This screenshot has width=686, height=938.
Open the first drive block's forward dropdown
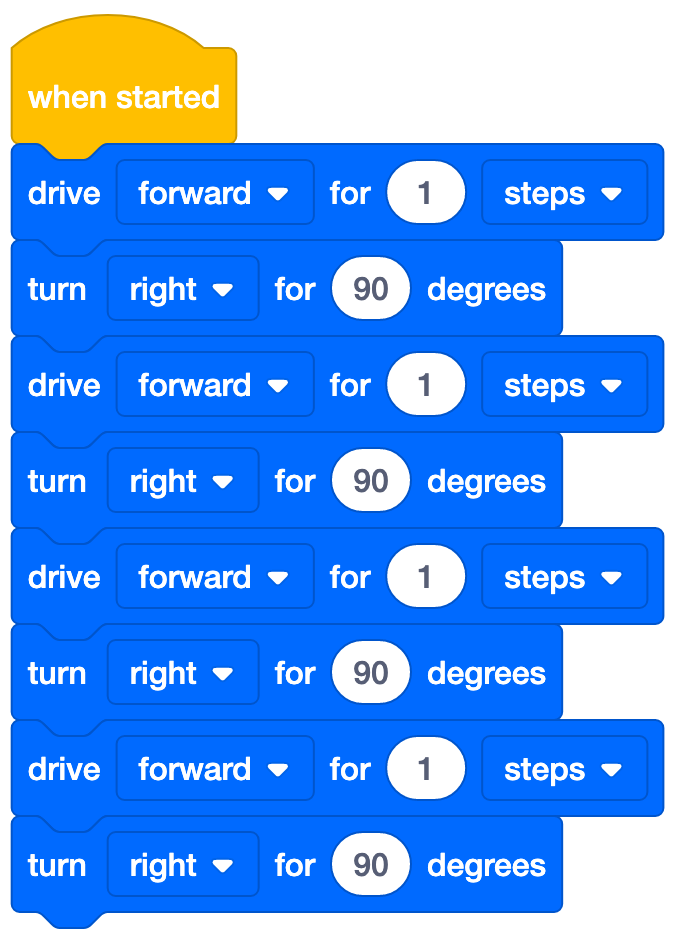214,192
